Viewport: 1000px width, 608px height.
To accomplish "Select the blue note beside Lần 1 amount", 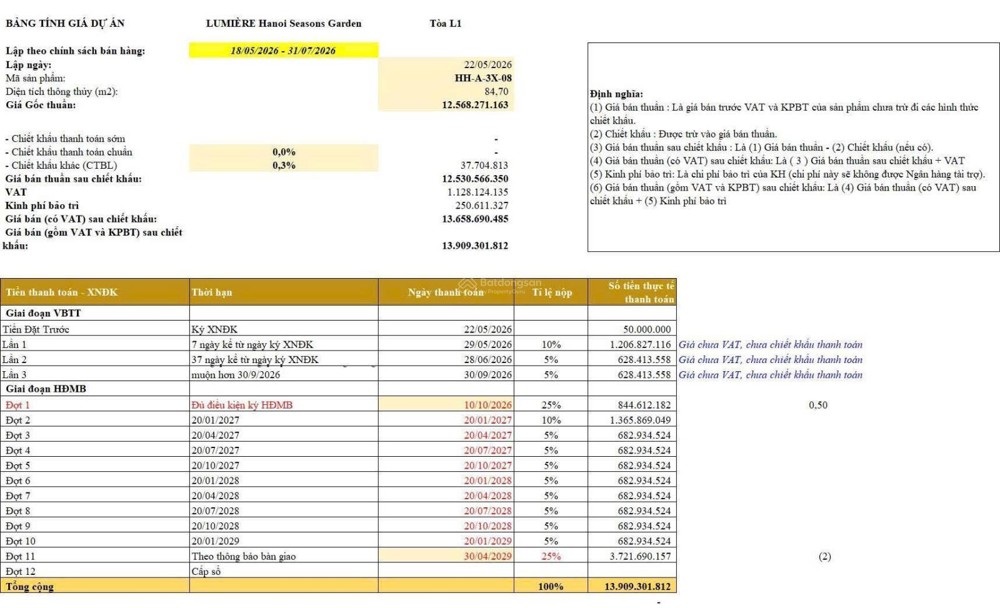I will click(x=770, y=345).
